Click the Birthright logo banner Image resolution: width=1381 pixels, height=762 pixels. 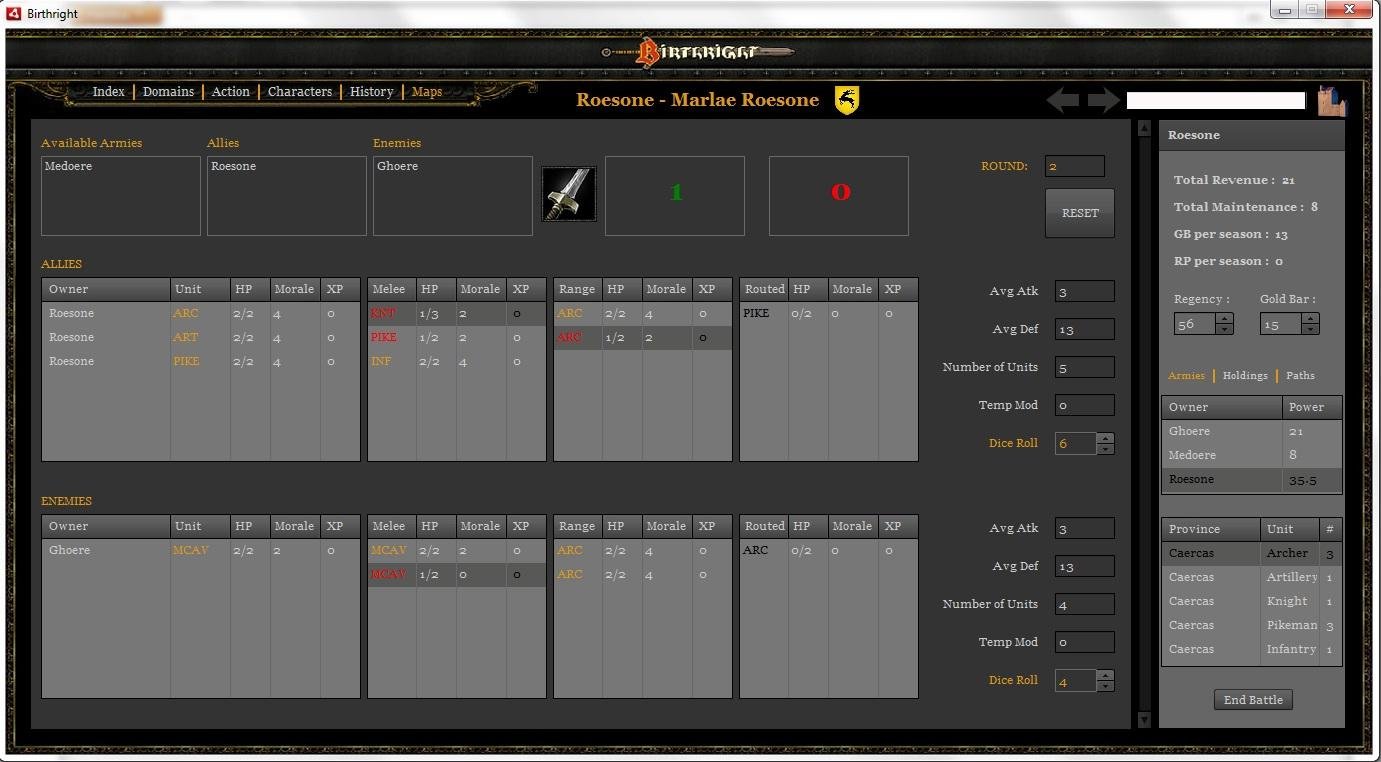pyautogui.click(x=698, y=52)
